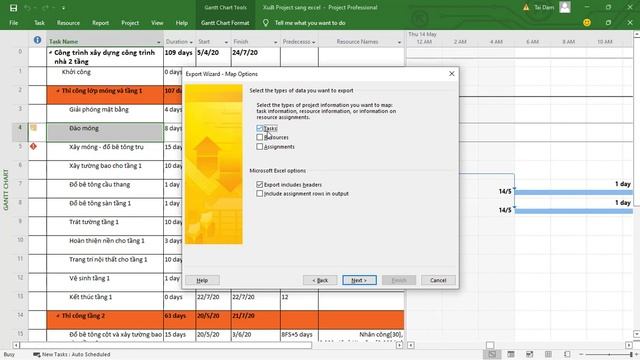Click New Tasks Auto Scheduled status icon
The height and width of the screenshot is (360, 640).
(x=37, y=354)
